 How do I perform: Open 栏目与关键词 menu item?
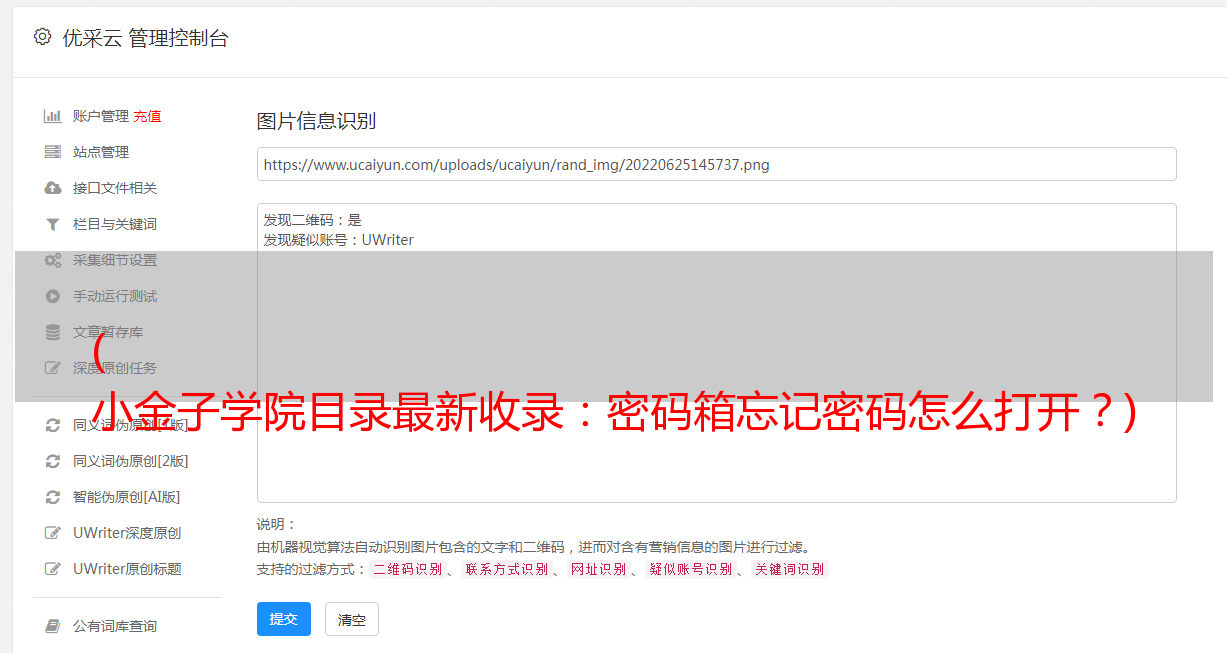click(x=115, y=224)
